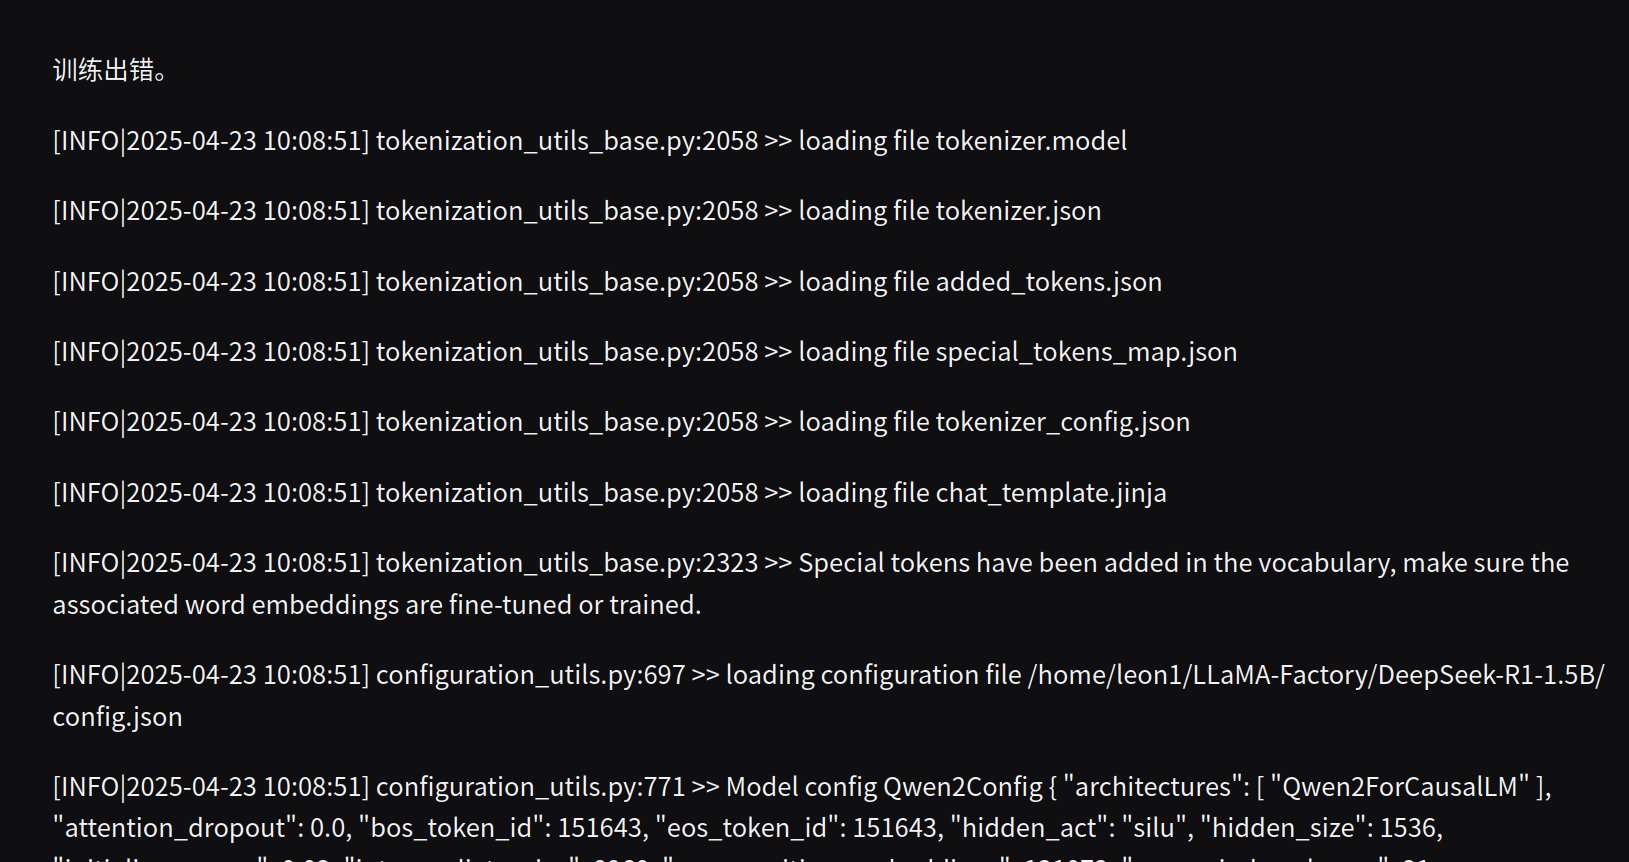Click 'configuration_utils.py:771' source reference
Viewport: 1629px width, 862px height.
531,787
